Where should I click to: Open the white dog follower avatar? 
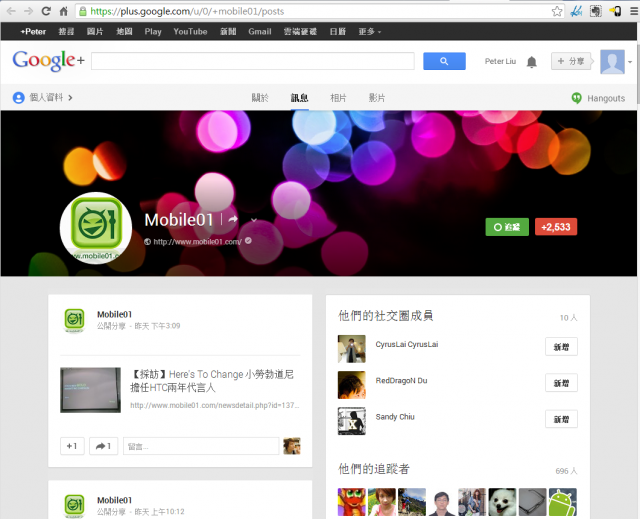pyautogui.click(x=502, y=502)
